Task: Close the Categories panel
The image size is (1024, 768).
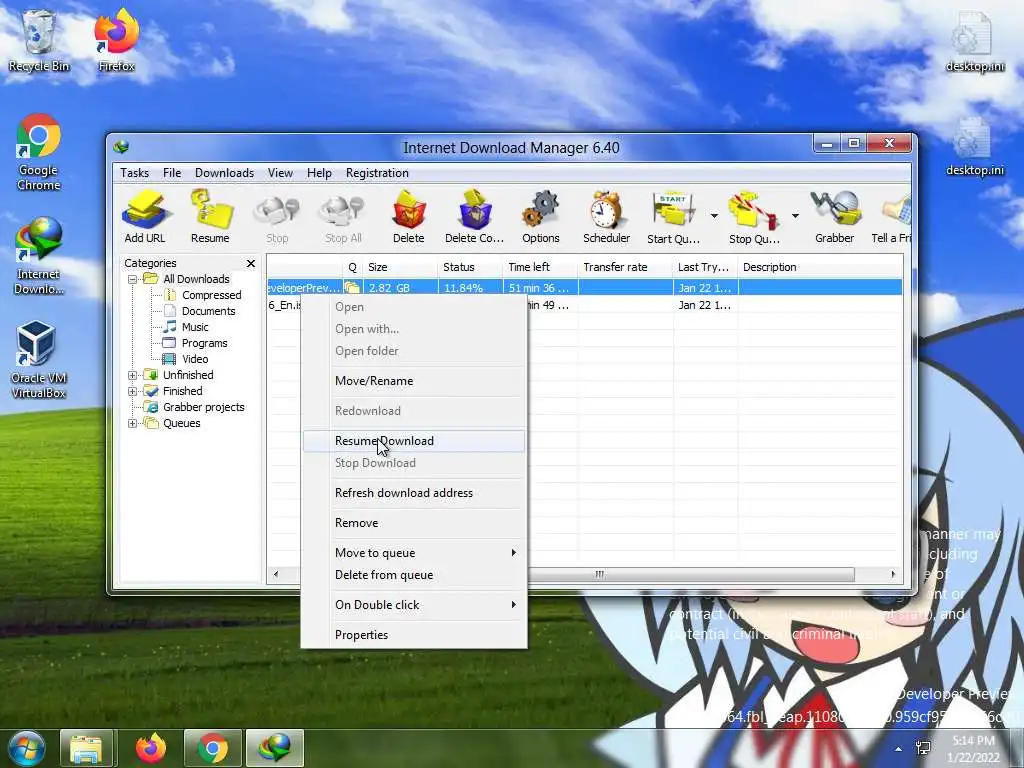Action: [x=251, y=263]
